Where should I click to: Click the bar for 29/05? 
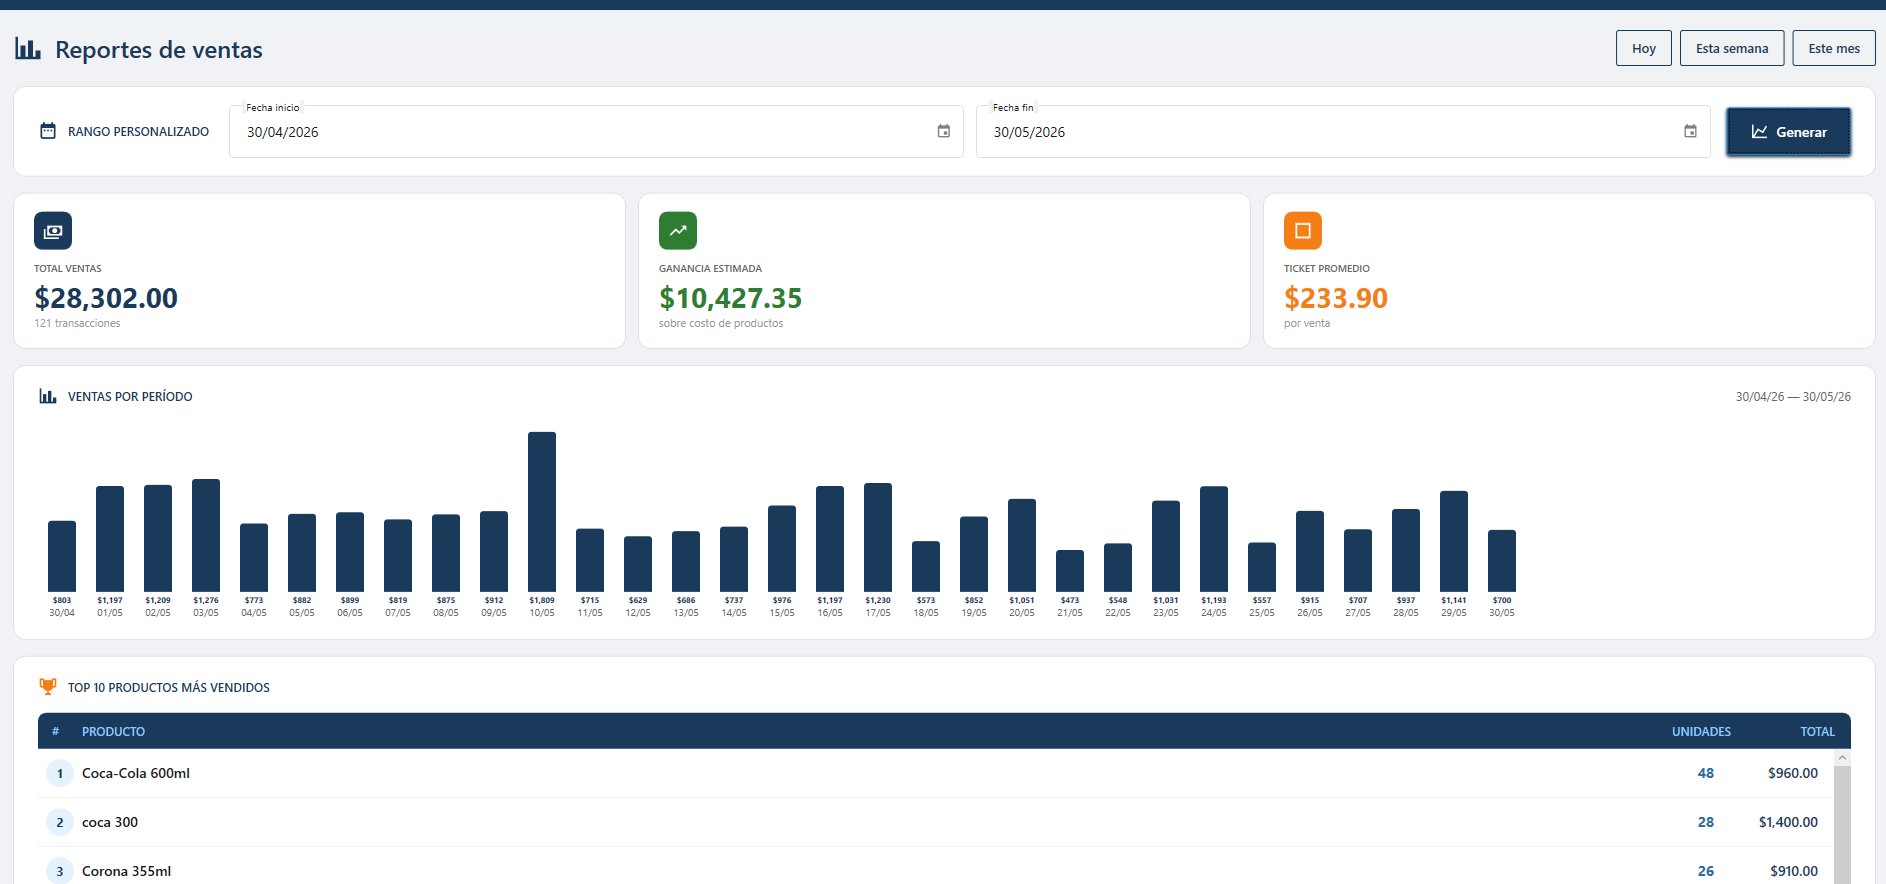tap(1454, 541)
